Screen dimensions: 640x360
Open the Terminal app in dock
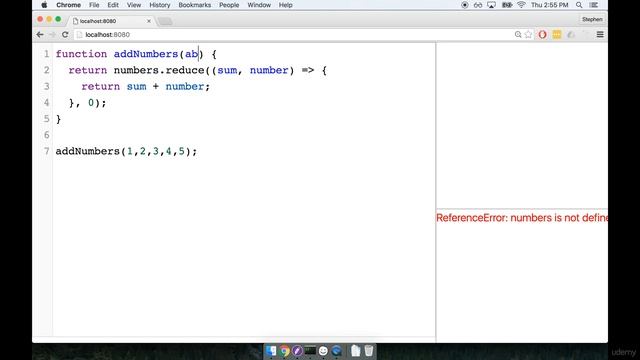[310, 351]
